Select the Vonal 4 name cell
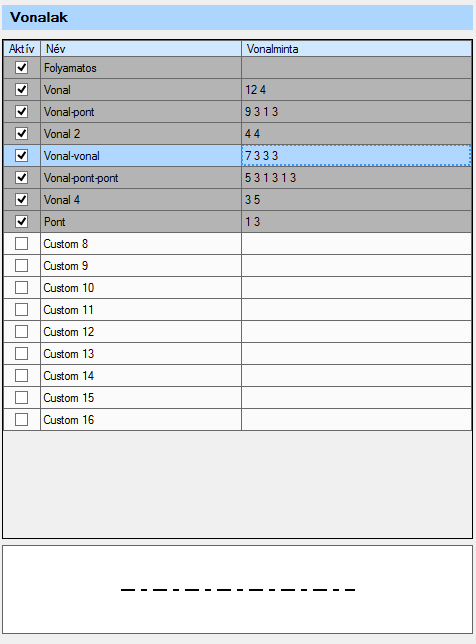476x644 pixels. [141, 200]
